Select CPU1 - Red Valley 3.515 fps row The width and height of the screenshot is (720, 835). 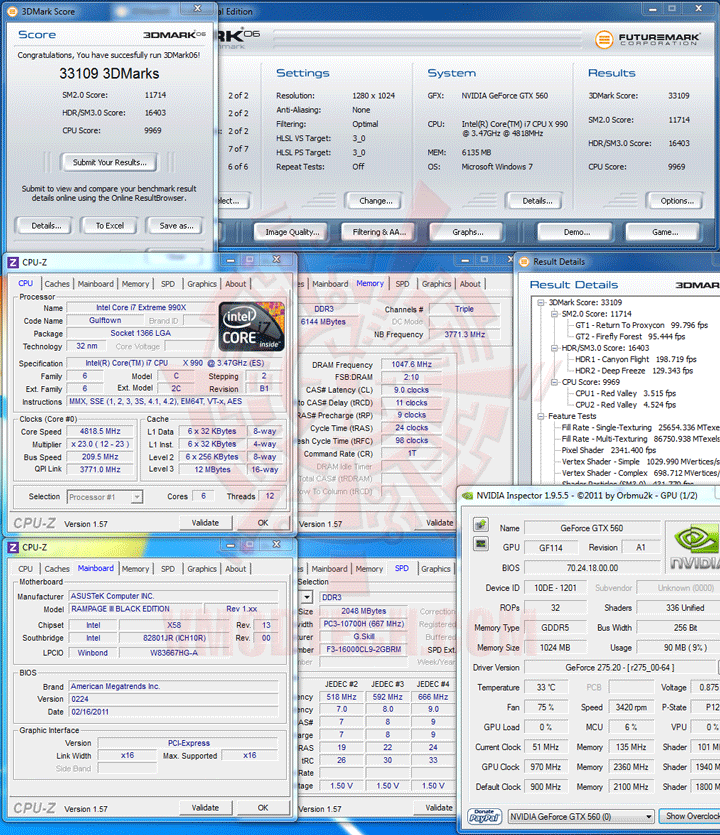pyautogui.click(x=625, y=394)
